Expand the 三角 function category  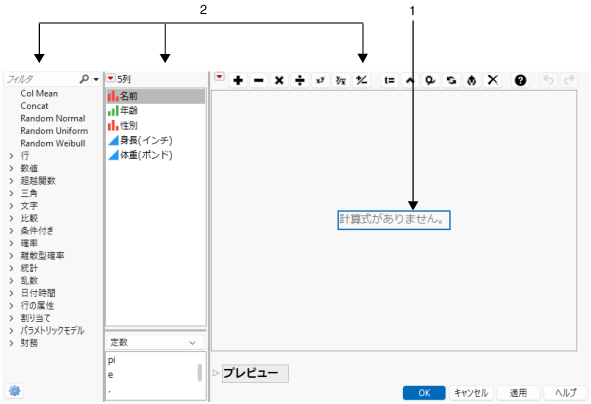coord(11,193)
